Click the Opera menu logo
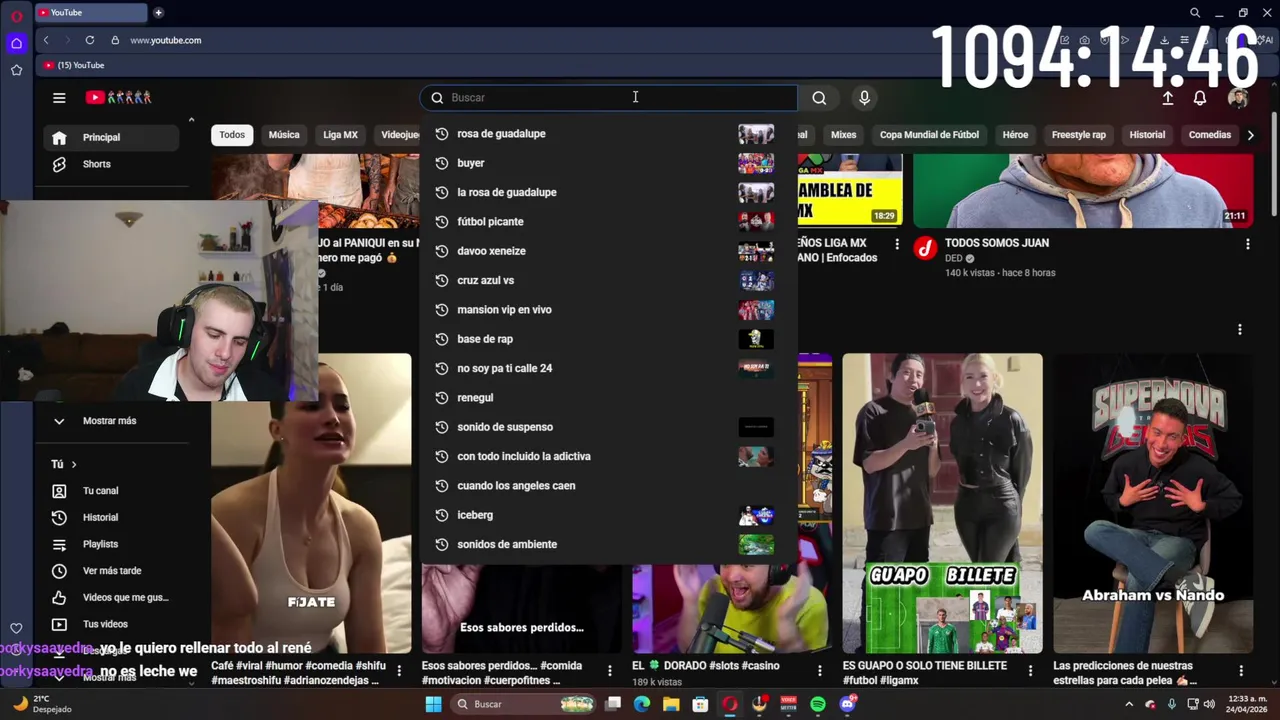 tap(16, 15)
